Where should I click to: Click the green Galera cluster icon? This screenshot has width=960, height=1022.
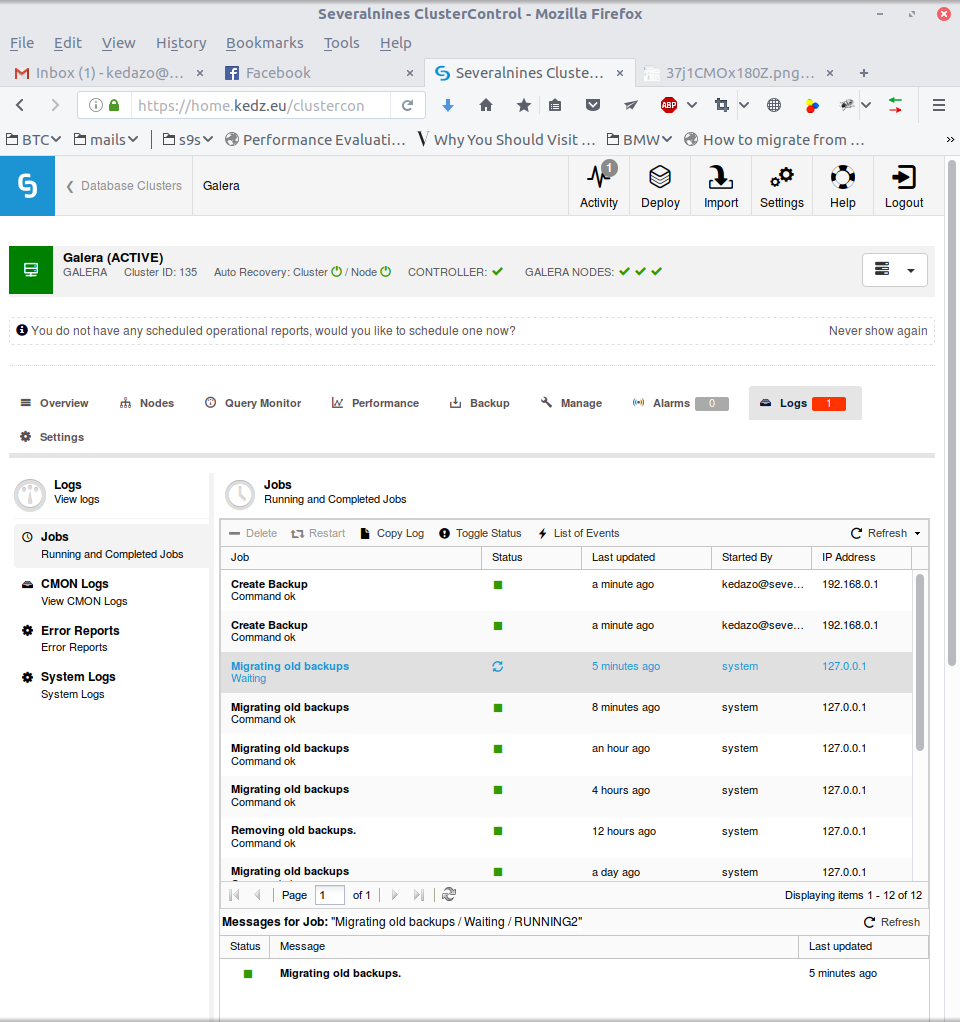point(31,270)
